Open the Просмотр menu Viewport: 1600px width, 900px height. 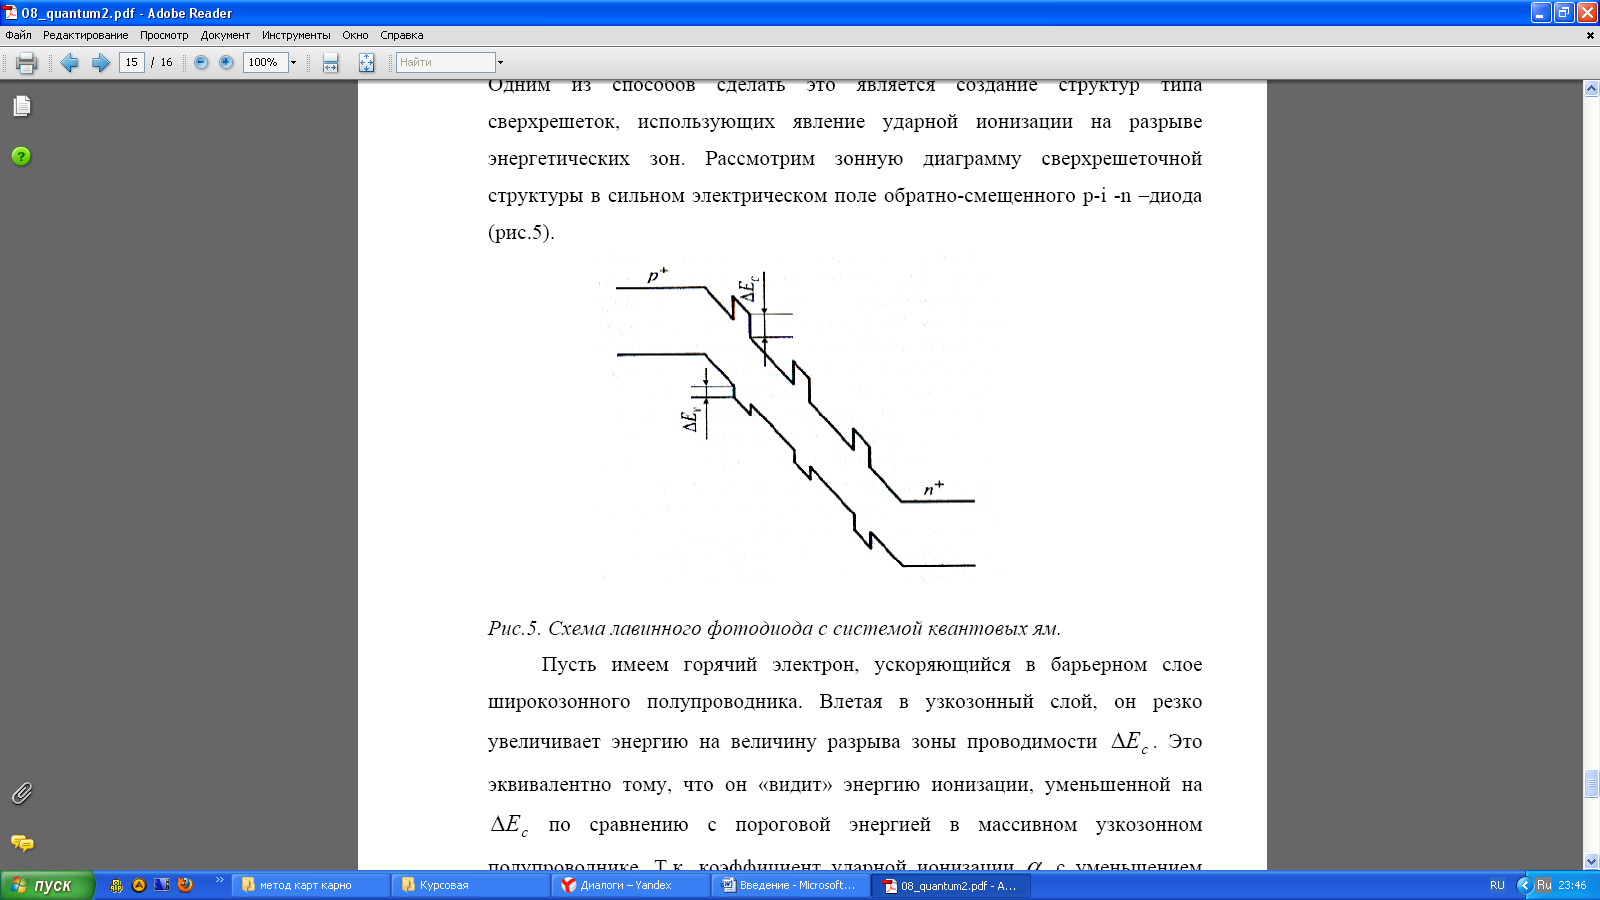pyautogui.click(x=164, y=35)
